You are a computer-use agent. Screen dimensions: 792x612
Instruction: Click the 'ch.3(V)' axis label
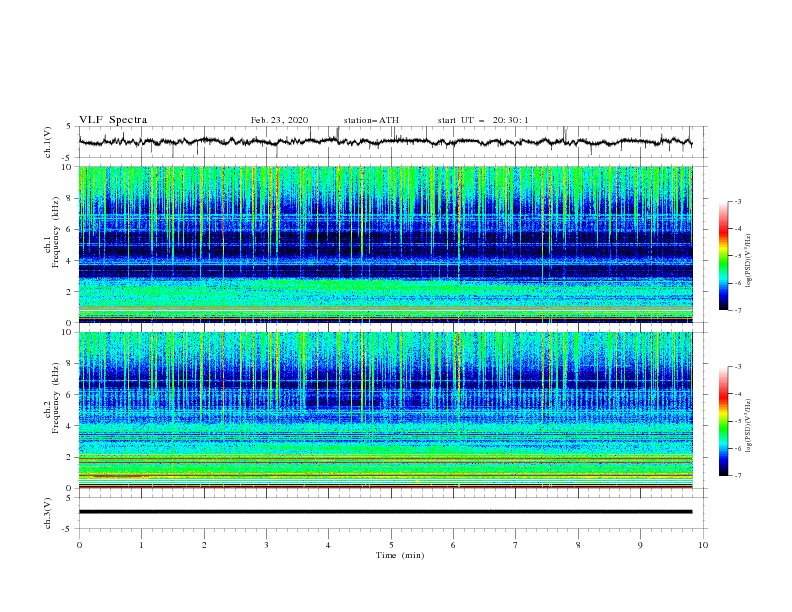pyautogui.click(x=48, y=513)
